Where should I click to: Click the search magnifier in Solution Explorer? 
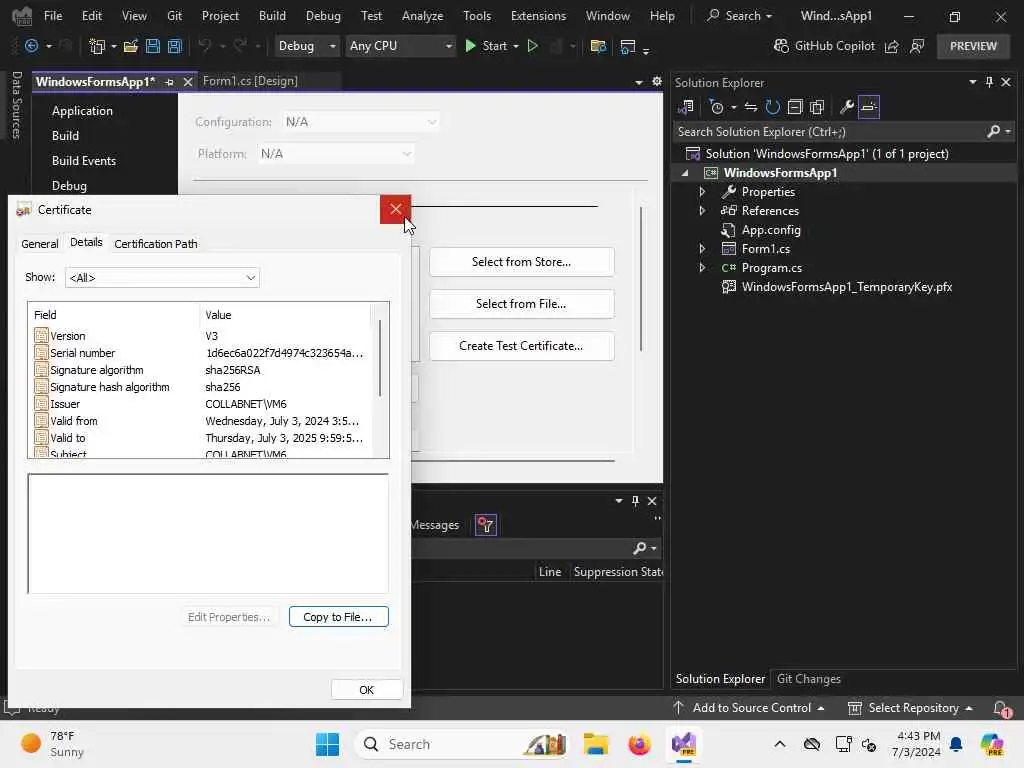(x=993, y=131)
